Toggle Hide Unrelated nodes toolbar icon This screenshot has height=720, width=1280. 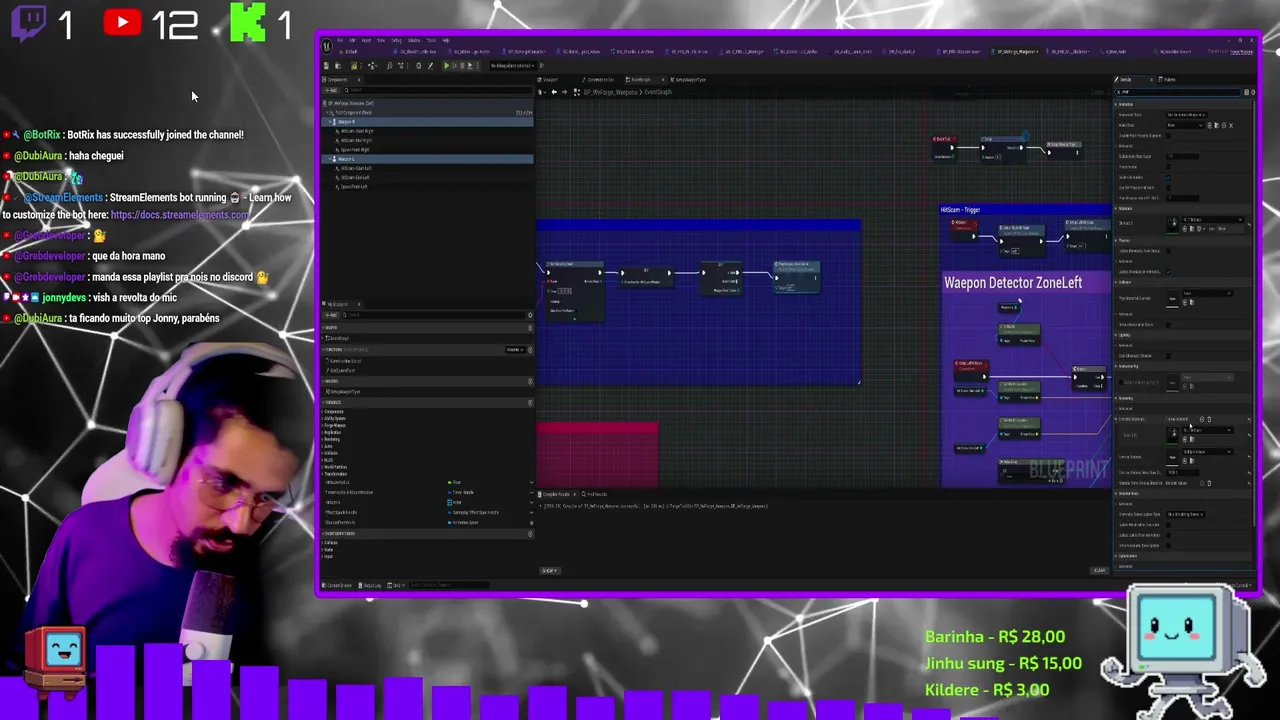(x=400, y=65)
